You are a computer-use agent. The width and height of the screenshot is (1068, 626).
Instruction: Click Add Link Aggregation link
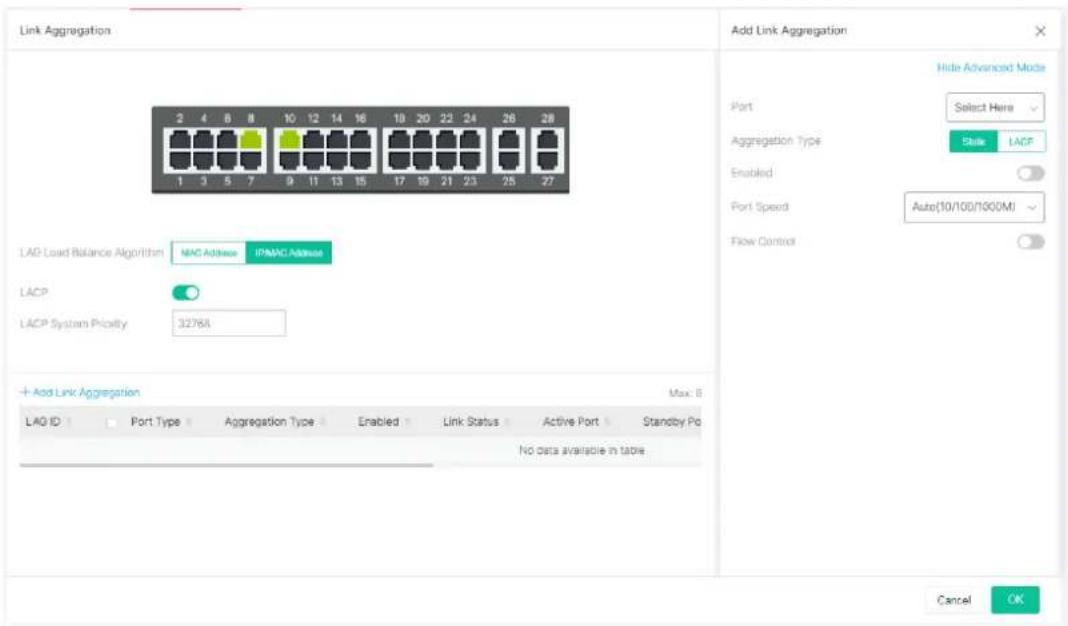tap(80, 392)
